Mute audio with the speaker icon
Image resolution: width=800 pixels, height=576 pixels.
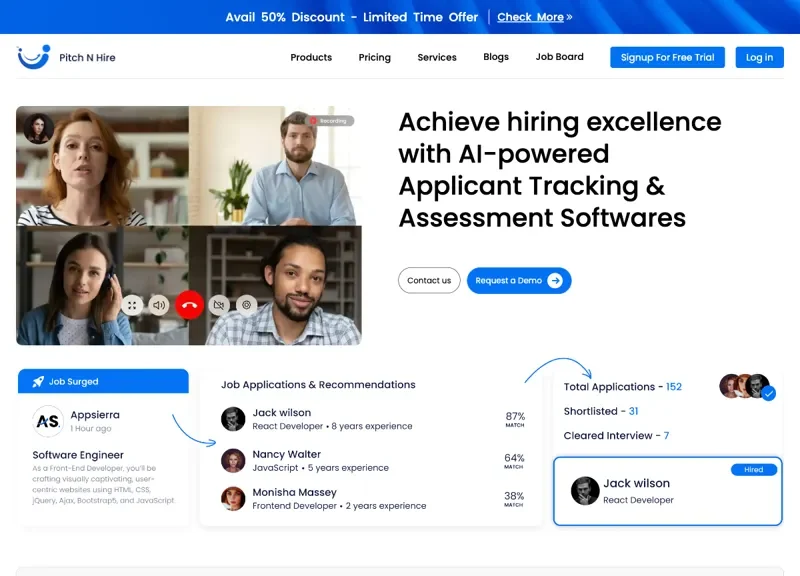[159, 304]
